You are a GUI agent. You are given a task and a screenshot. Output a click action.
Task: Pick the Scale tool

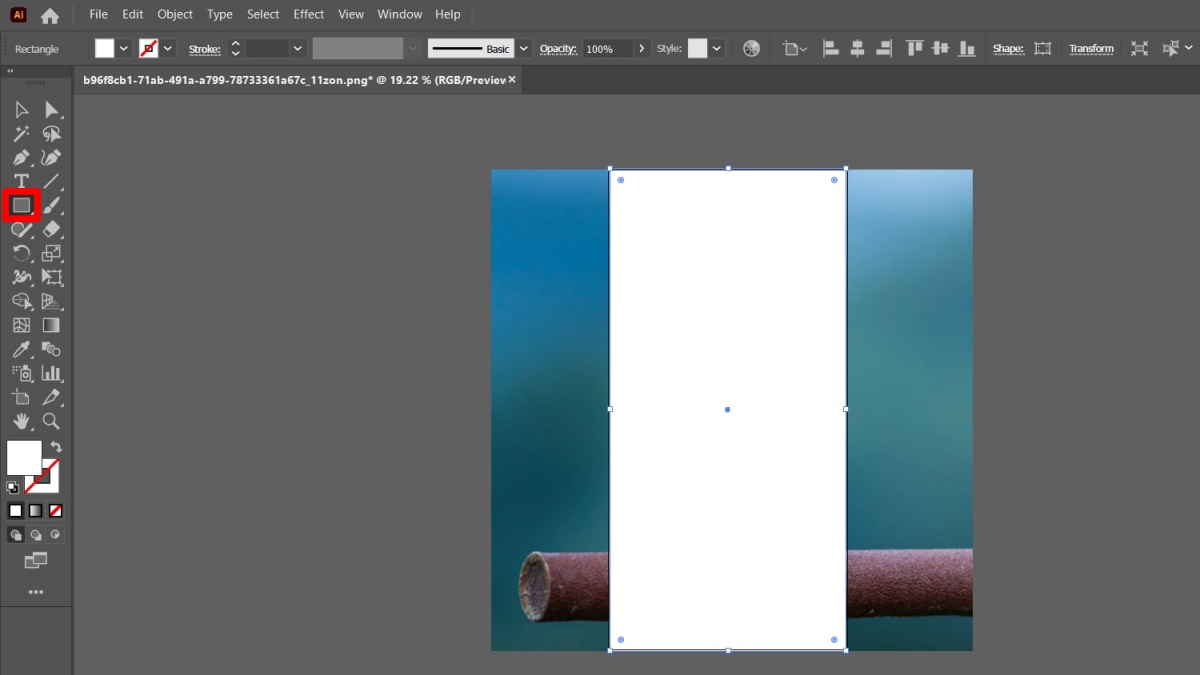click(x=52, y=253)
